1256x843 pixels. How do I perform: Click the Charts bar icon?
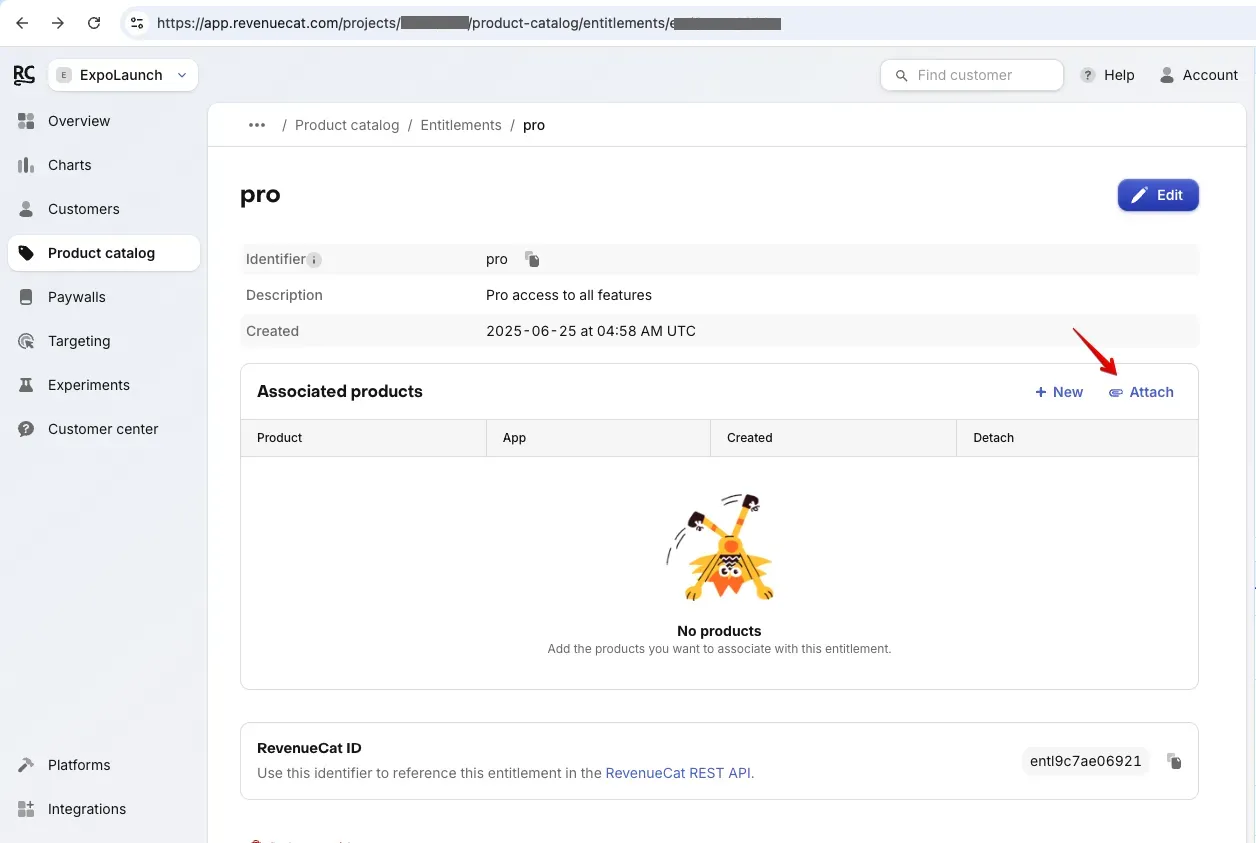click(x=27, y=165)
